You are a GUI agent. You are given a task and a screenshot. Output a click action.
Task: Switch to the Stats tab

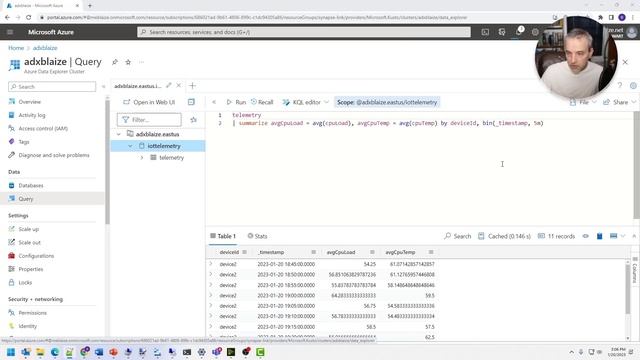coord(257,236)
